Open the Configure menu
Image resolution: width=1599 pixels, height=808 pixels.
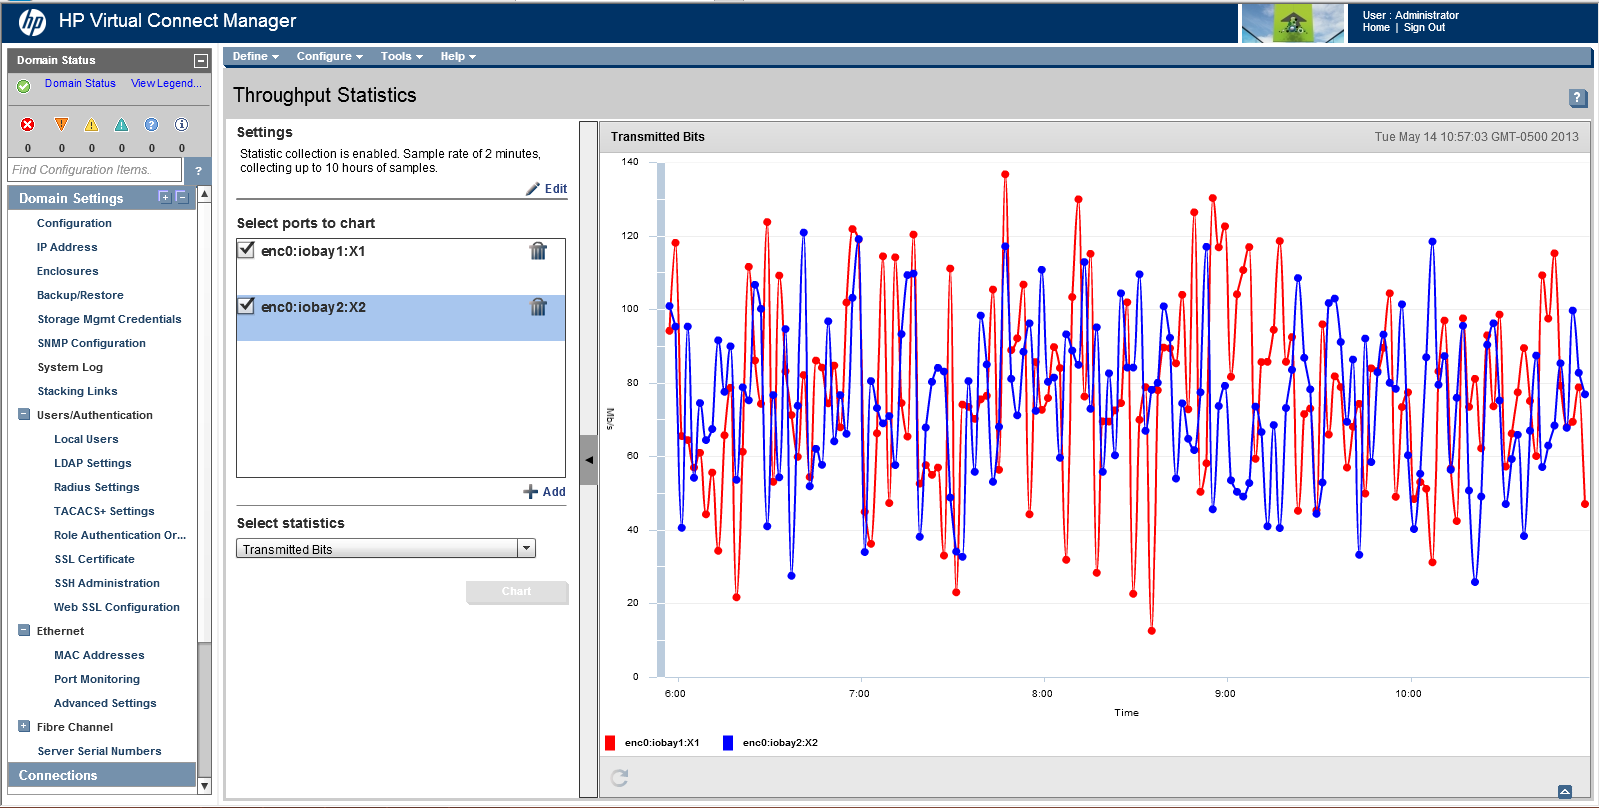coord(329,57)
